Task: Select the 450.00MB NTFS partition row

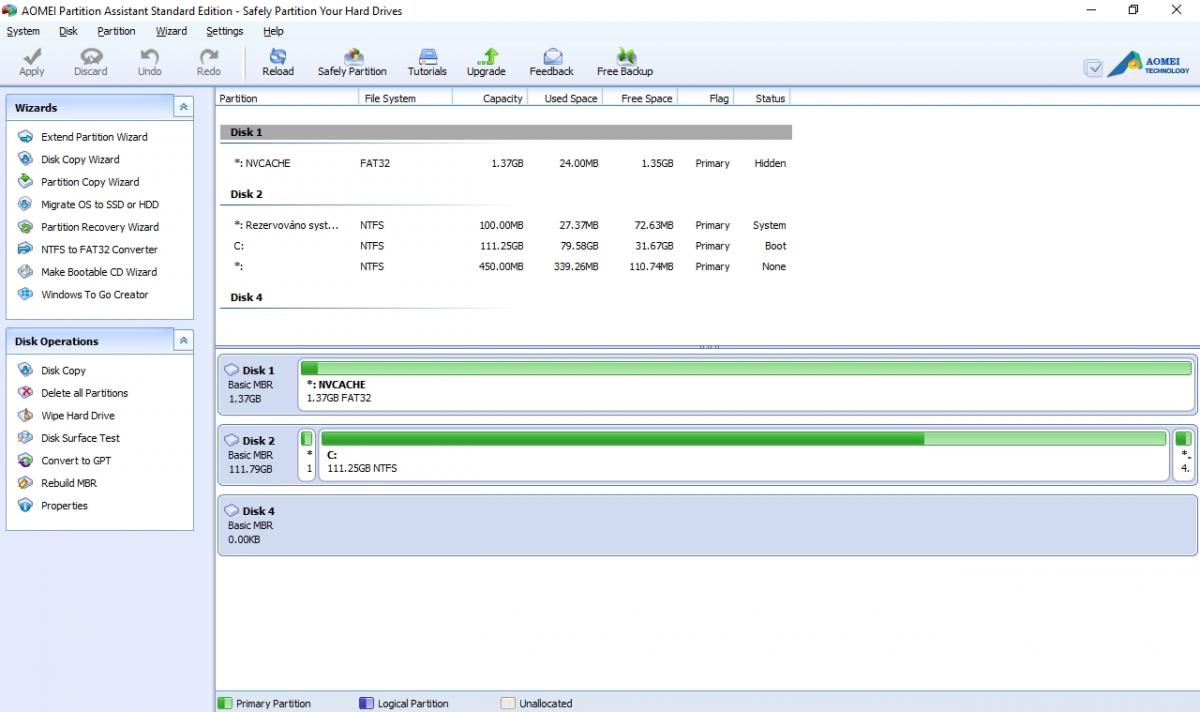Action: pos(505,267)
